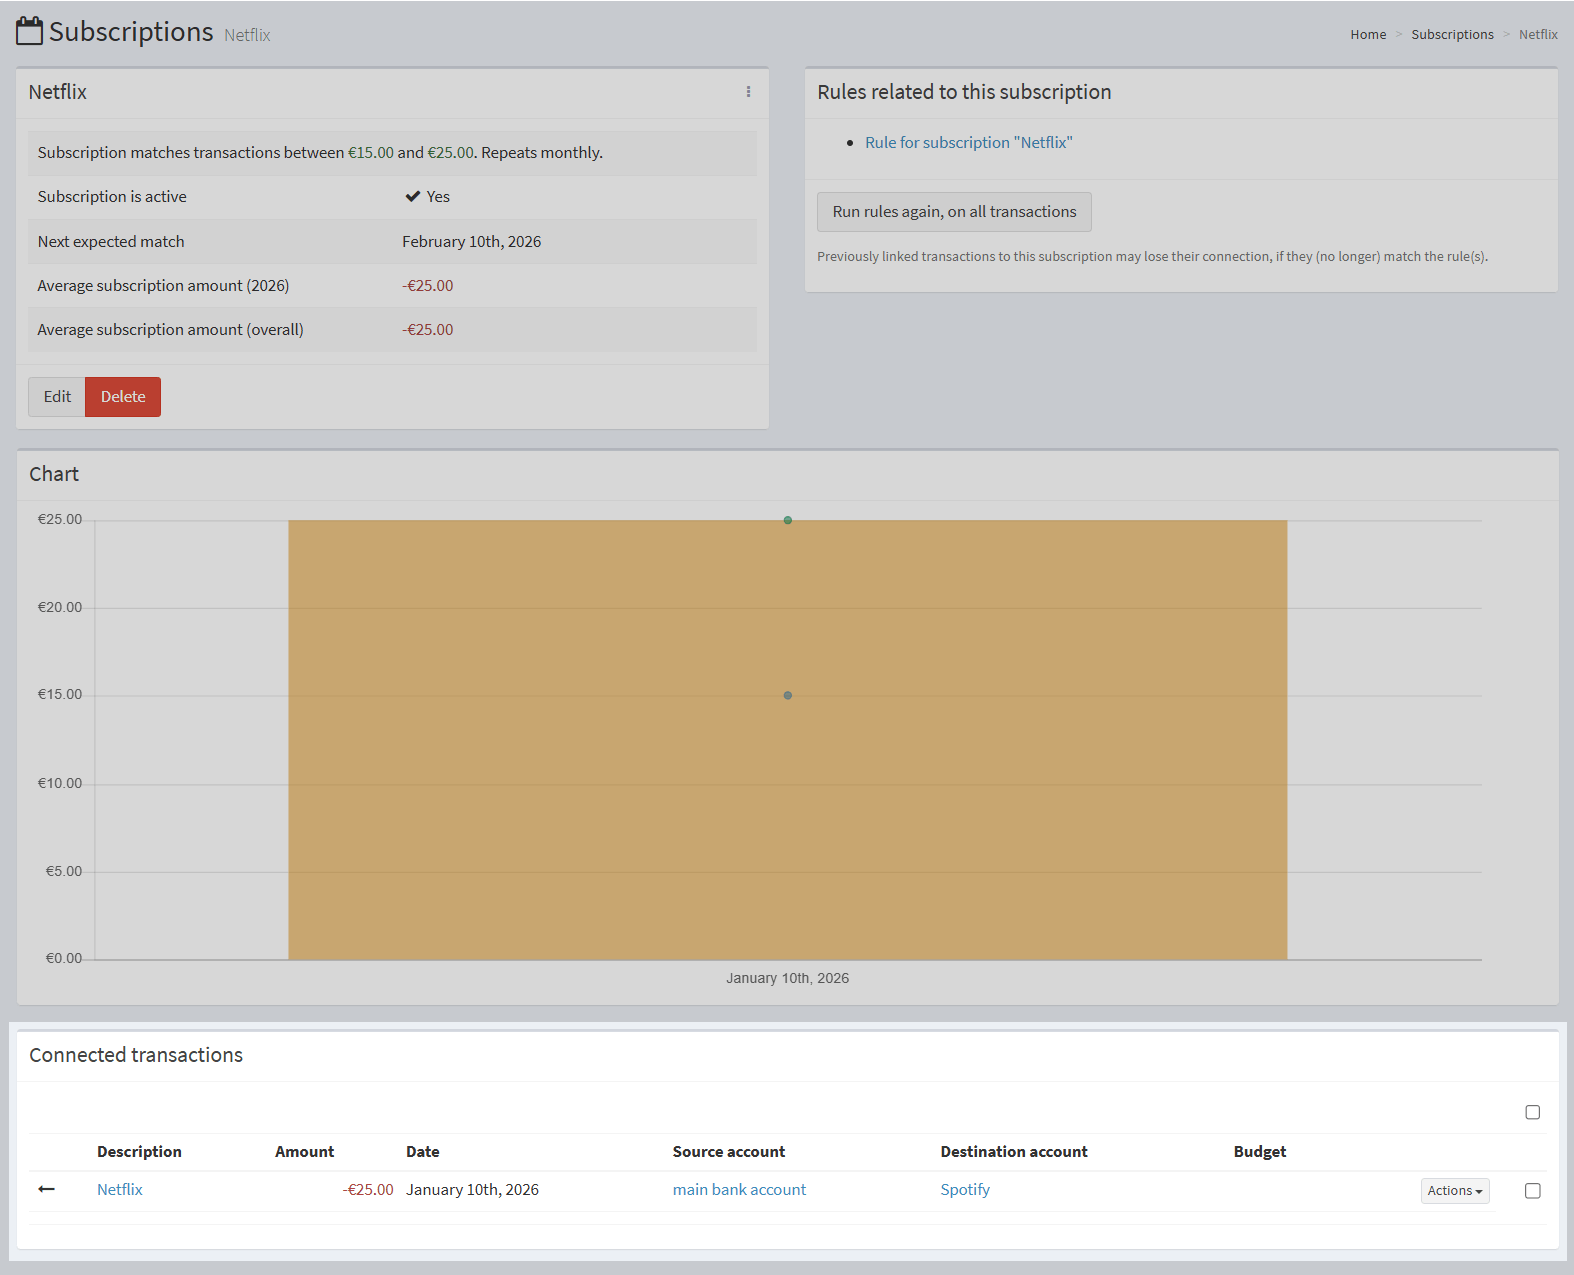Click the Average subscription amount (2026) label
This screenshot has width=1574, height=1275.
pos(163,286)
